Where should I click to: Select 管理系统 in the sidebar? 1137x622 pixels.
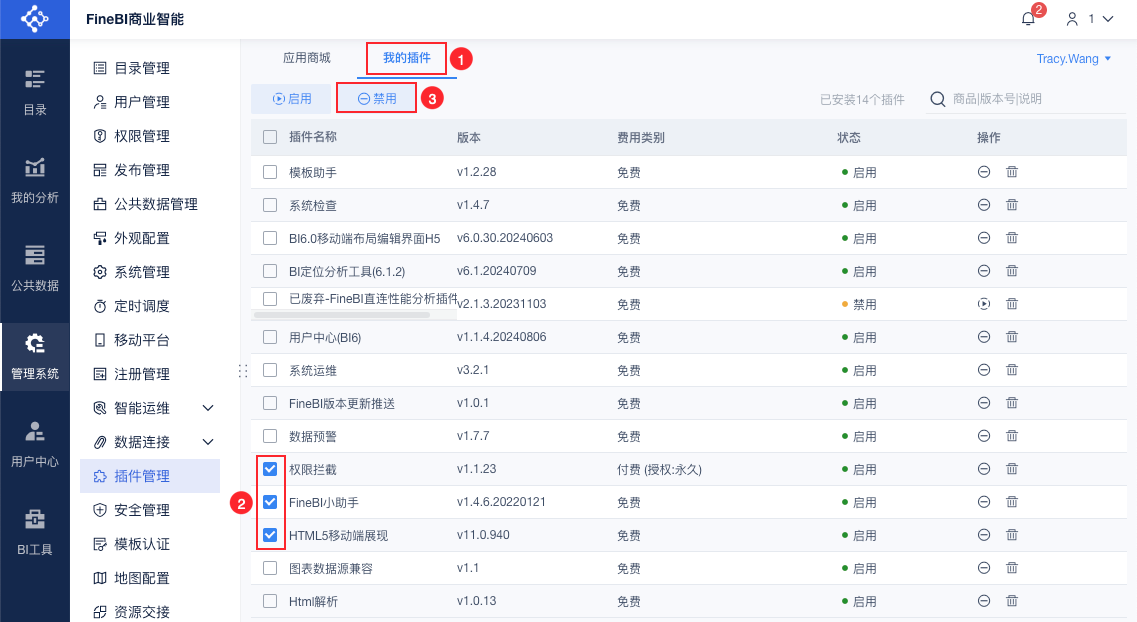point(35,357)
